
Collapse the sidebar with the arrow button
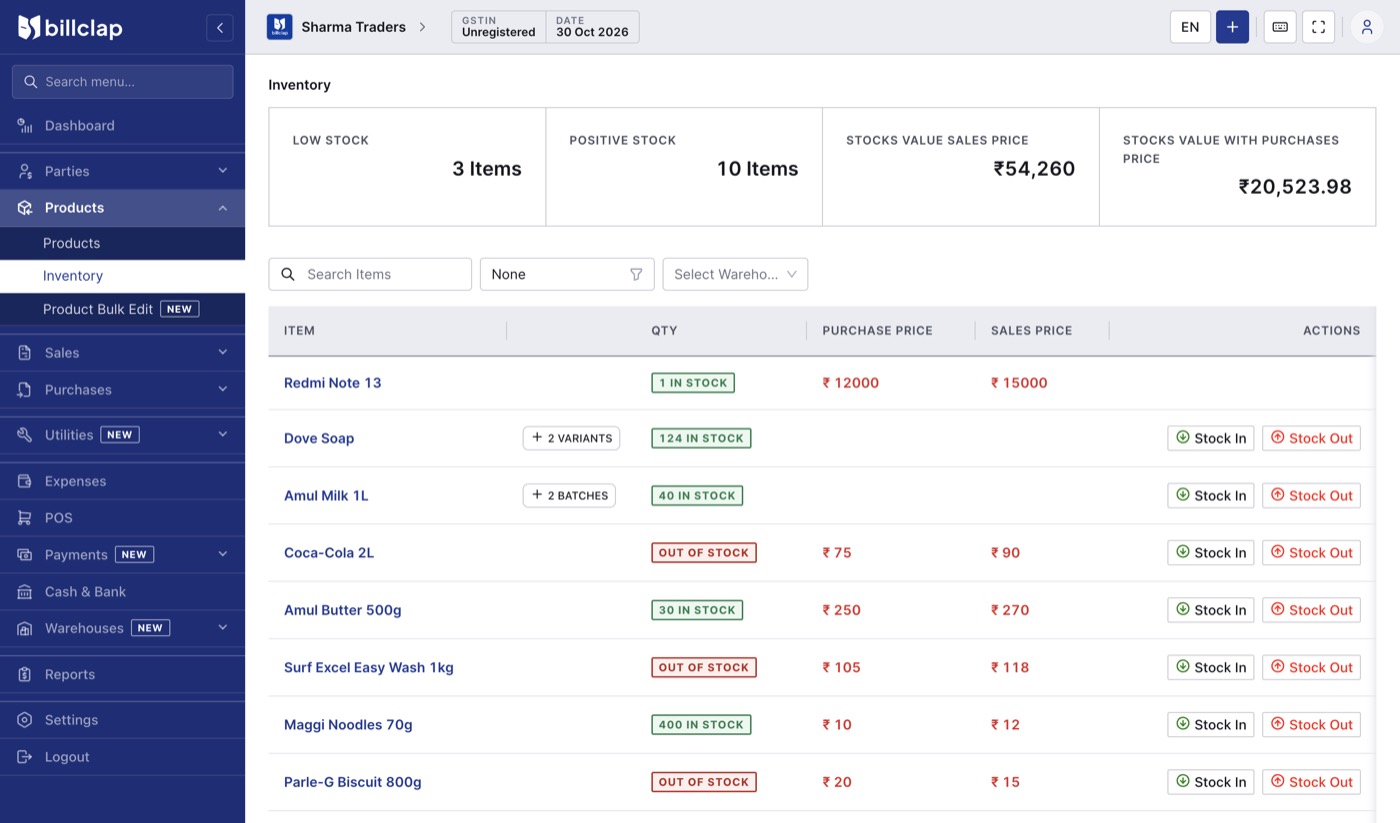220,27
